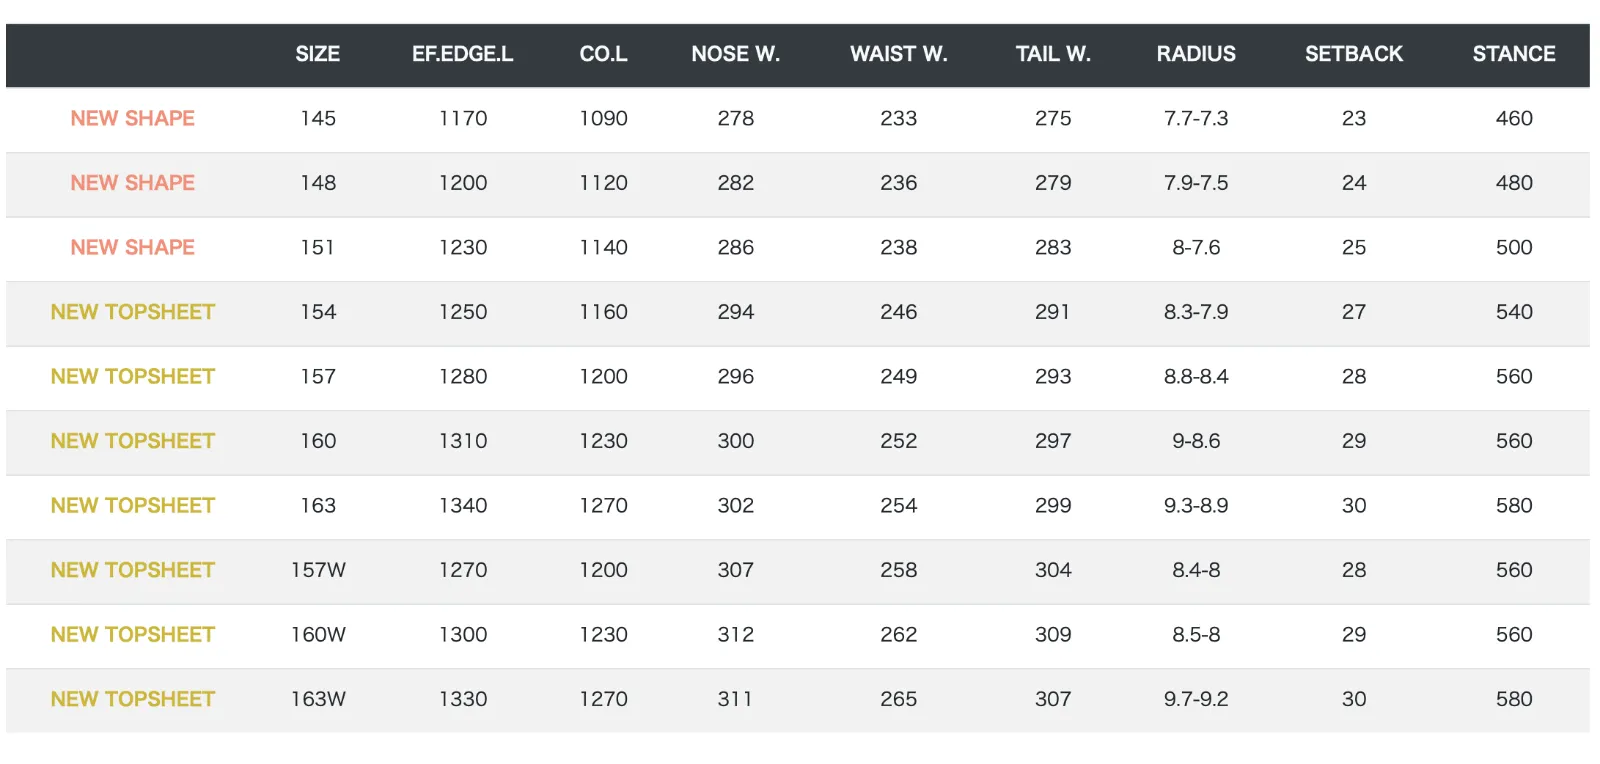Click NEW SHAPE label in 151 row
Viewport: 1600px width, 764px height.
[132, 247]
